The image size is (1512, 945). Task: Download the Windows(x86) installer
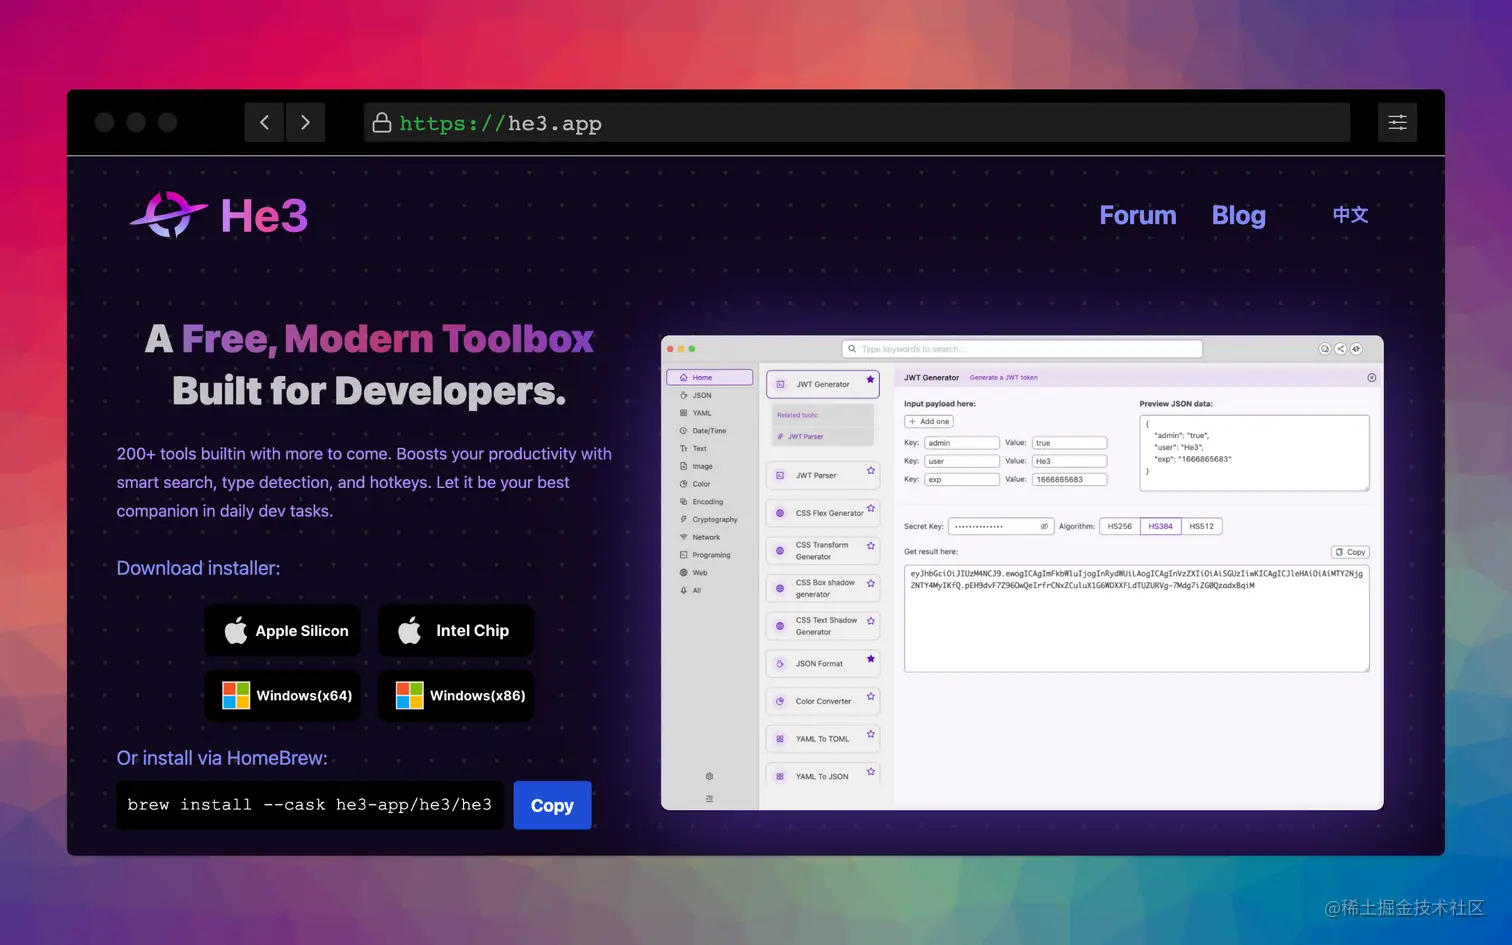(x=456, y=695)
